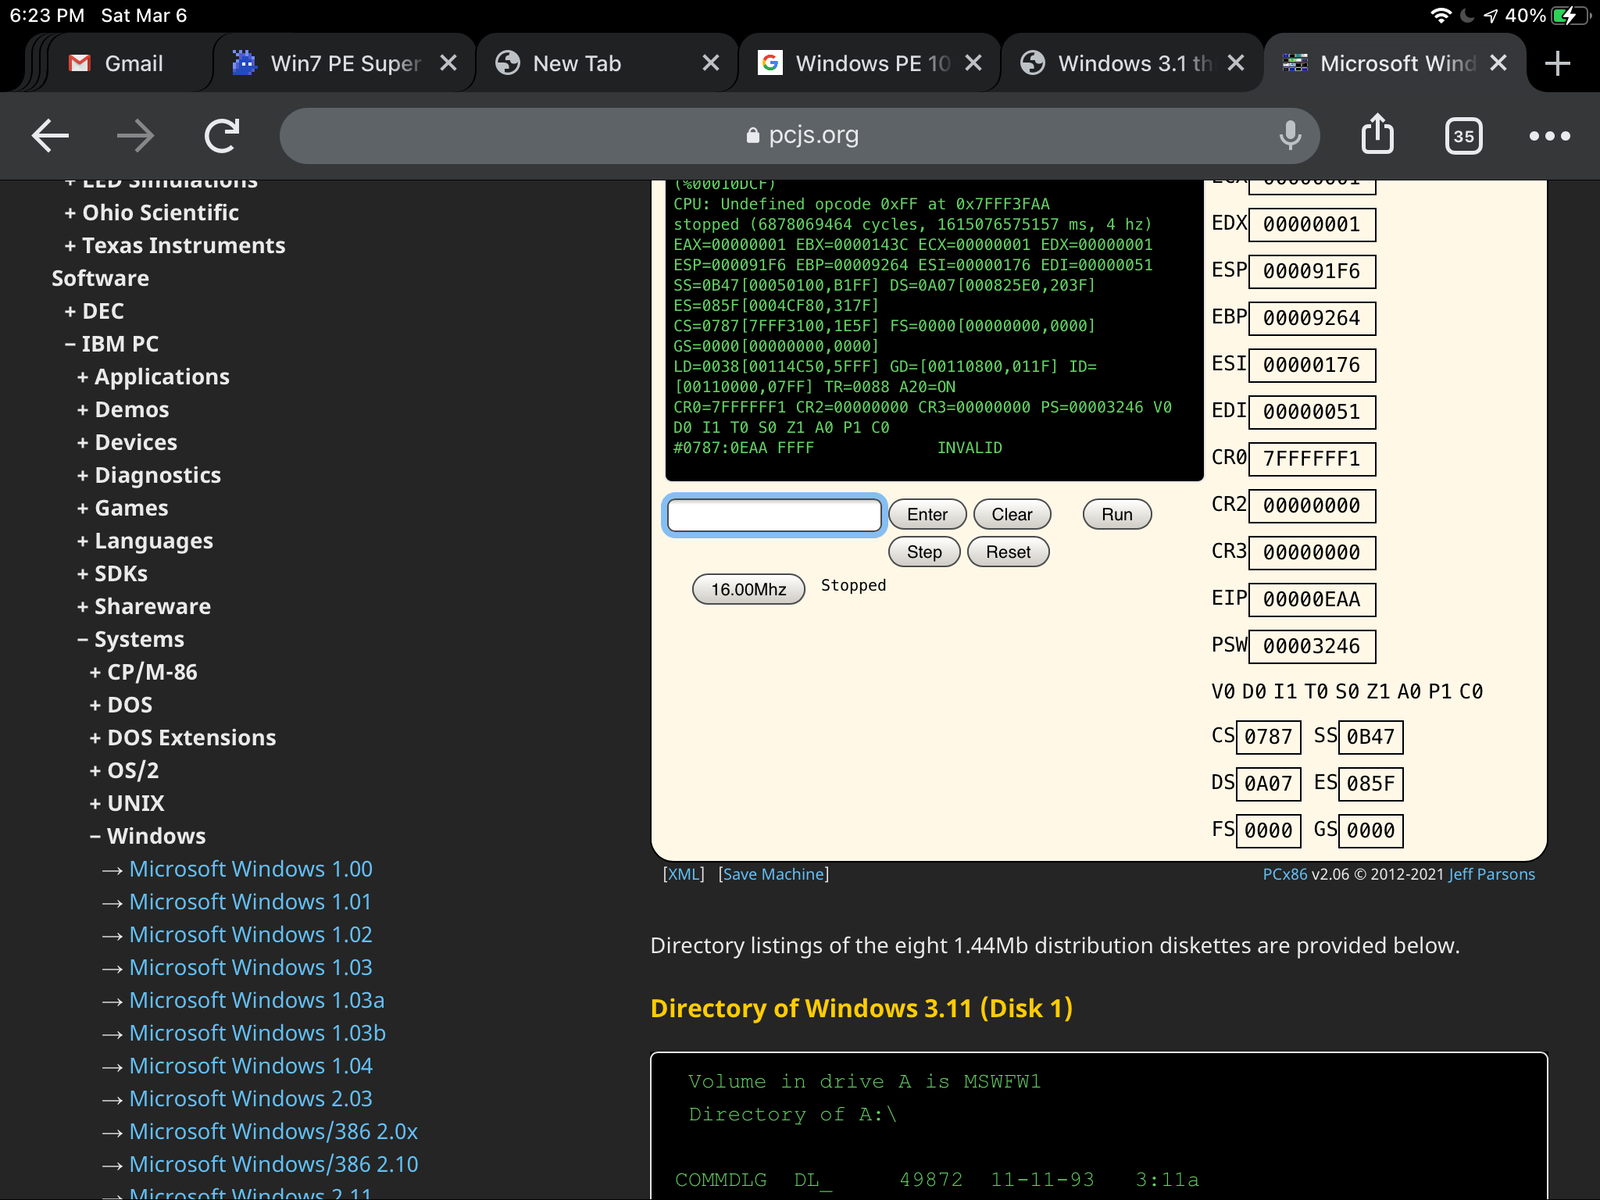Tap the microphone voice search icon
The width and height of the screenshot is (1600, 1200).
click(1290, 135)
